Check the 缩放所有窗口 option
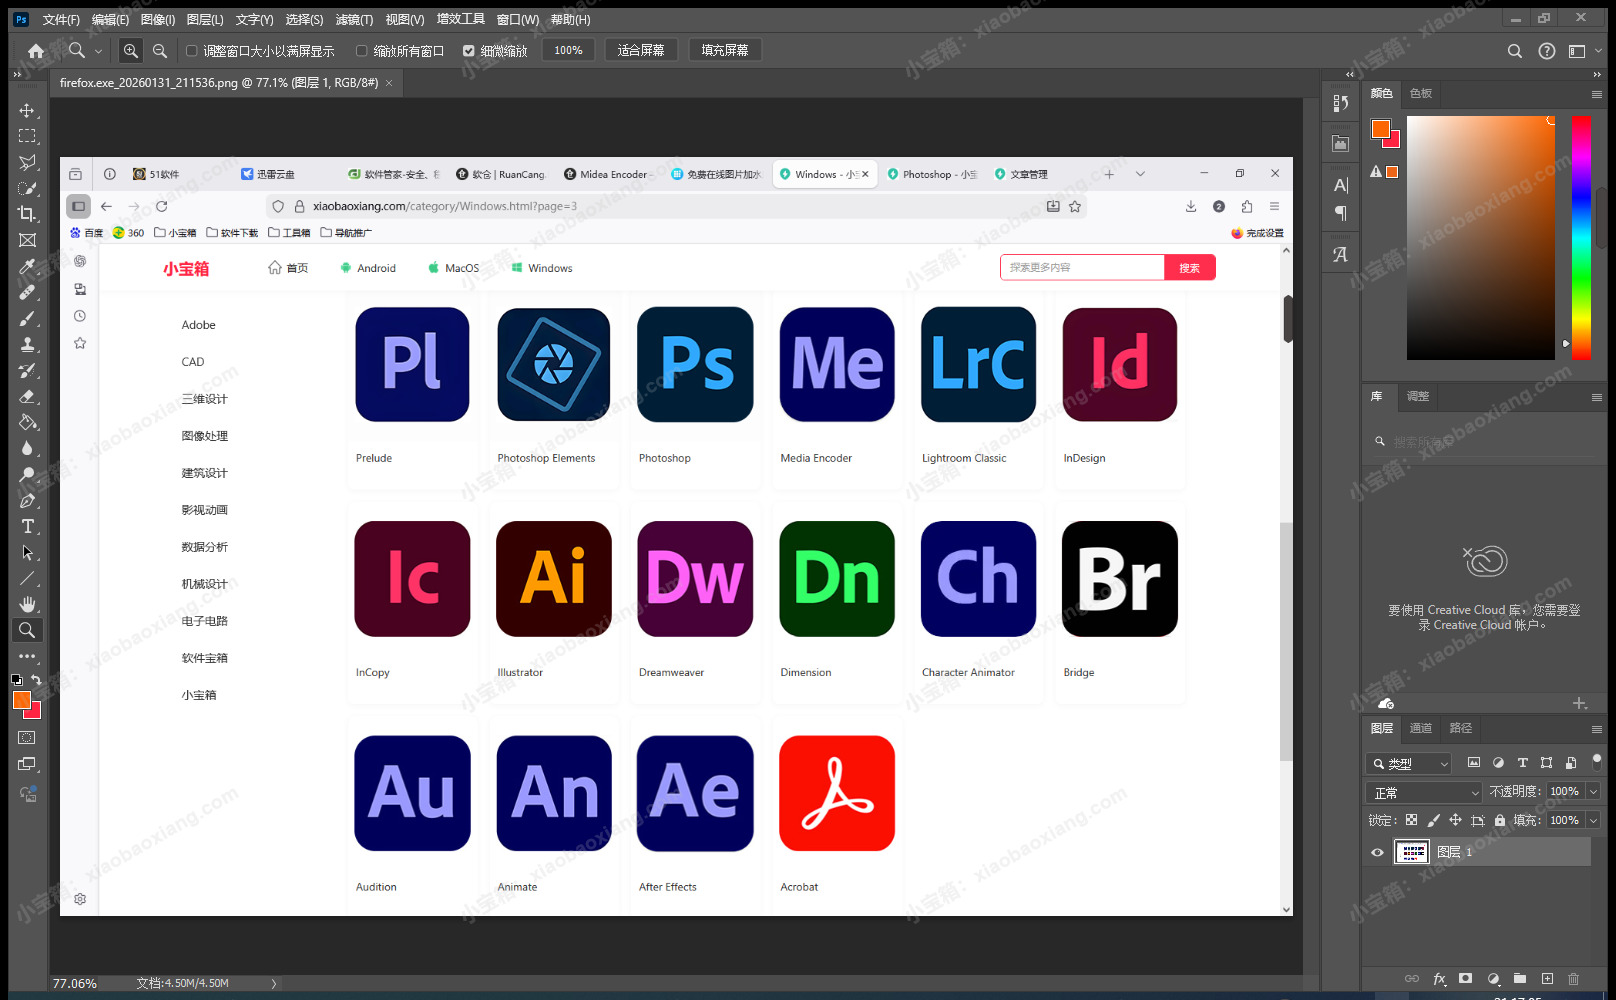The height and width of the screenshot is (1000, 1616). pos(362,51)
